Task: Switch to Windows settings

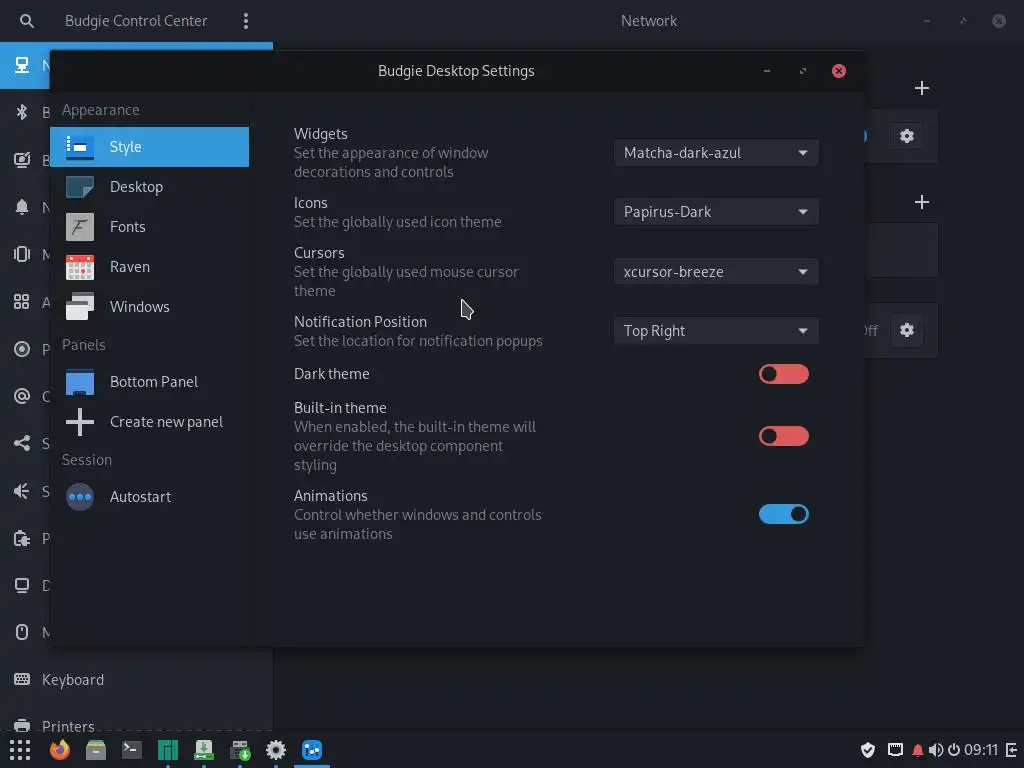Action: point(150,307)
